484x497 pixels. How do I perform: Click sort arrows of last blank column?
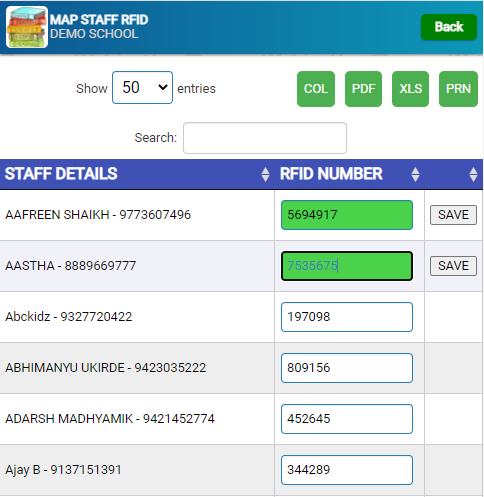(473, 174)
